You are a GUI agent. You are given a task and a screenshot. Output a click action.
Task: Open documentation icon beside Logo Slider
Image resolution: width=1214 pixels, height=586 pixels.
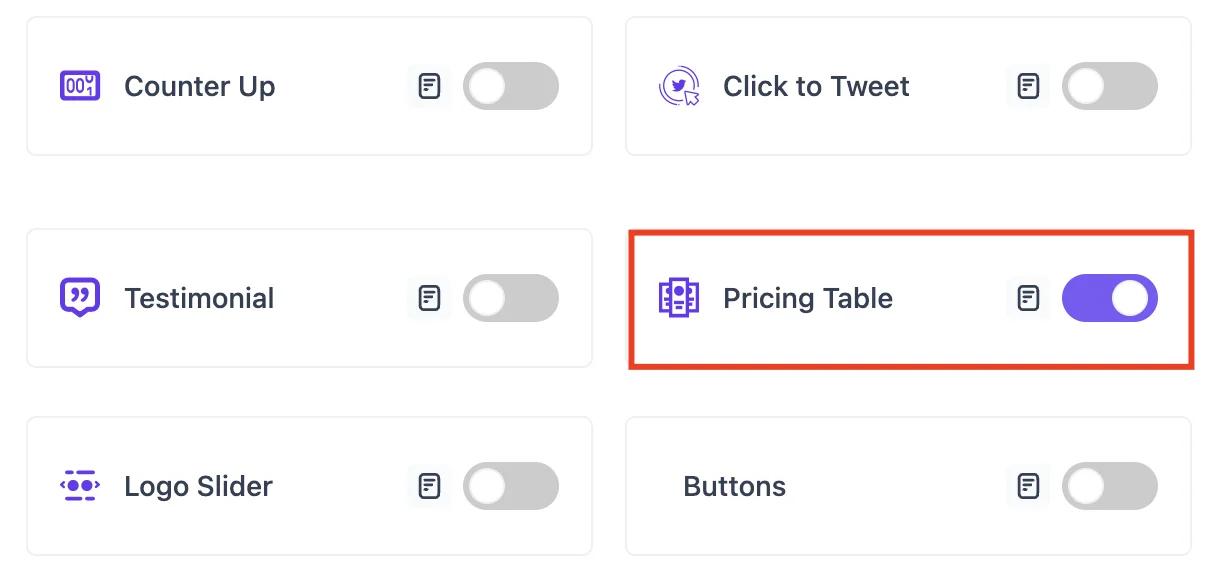(429, 486)
